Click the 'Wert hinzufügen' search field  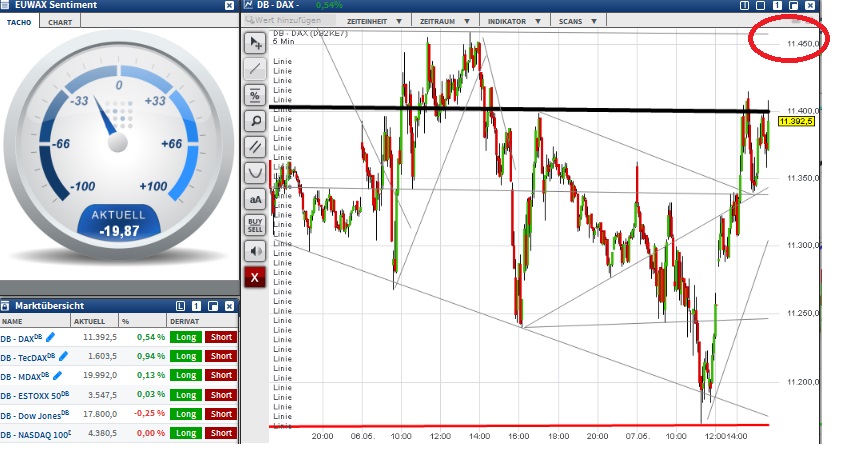pos(289,20)
